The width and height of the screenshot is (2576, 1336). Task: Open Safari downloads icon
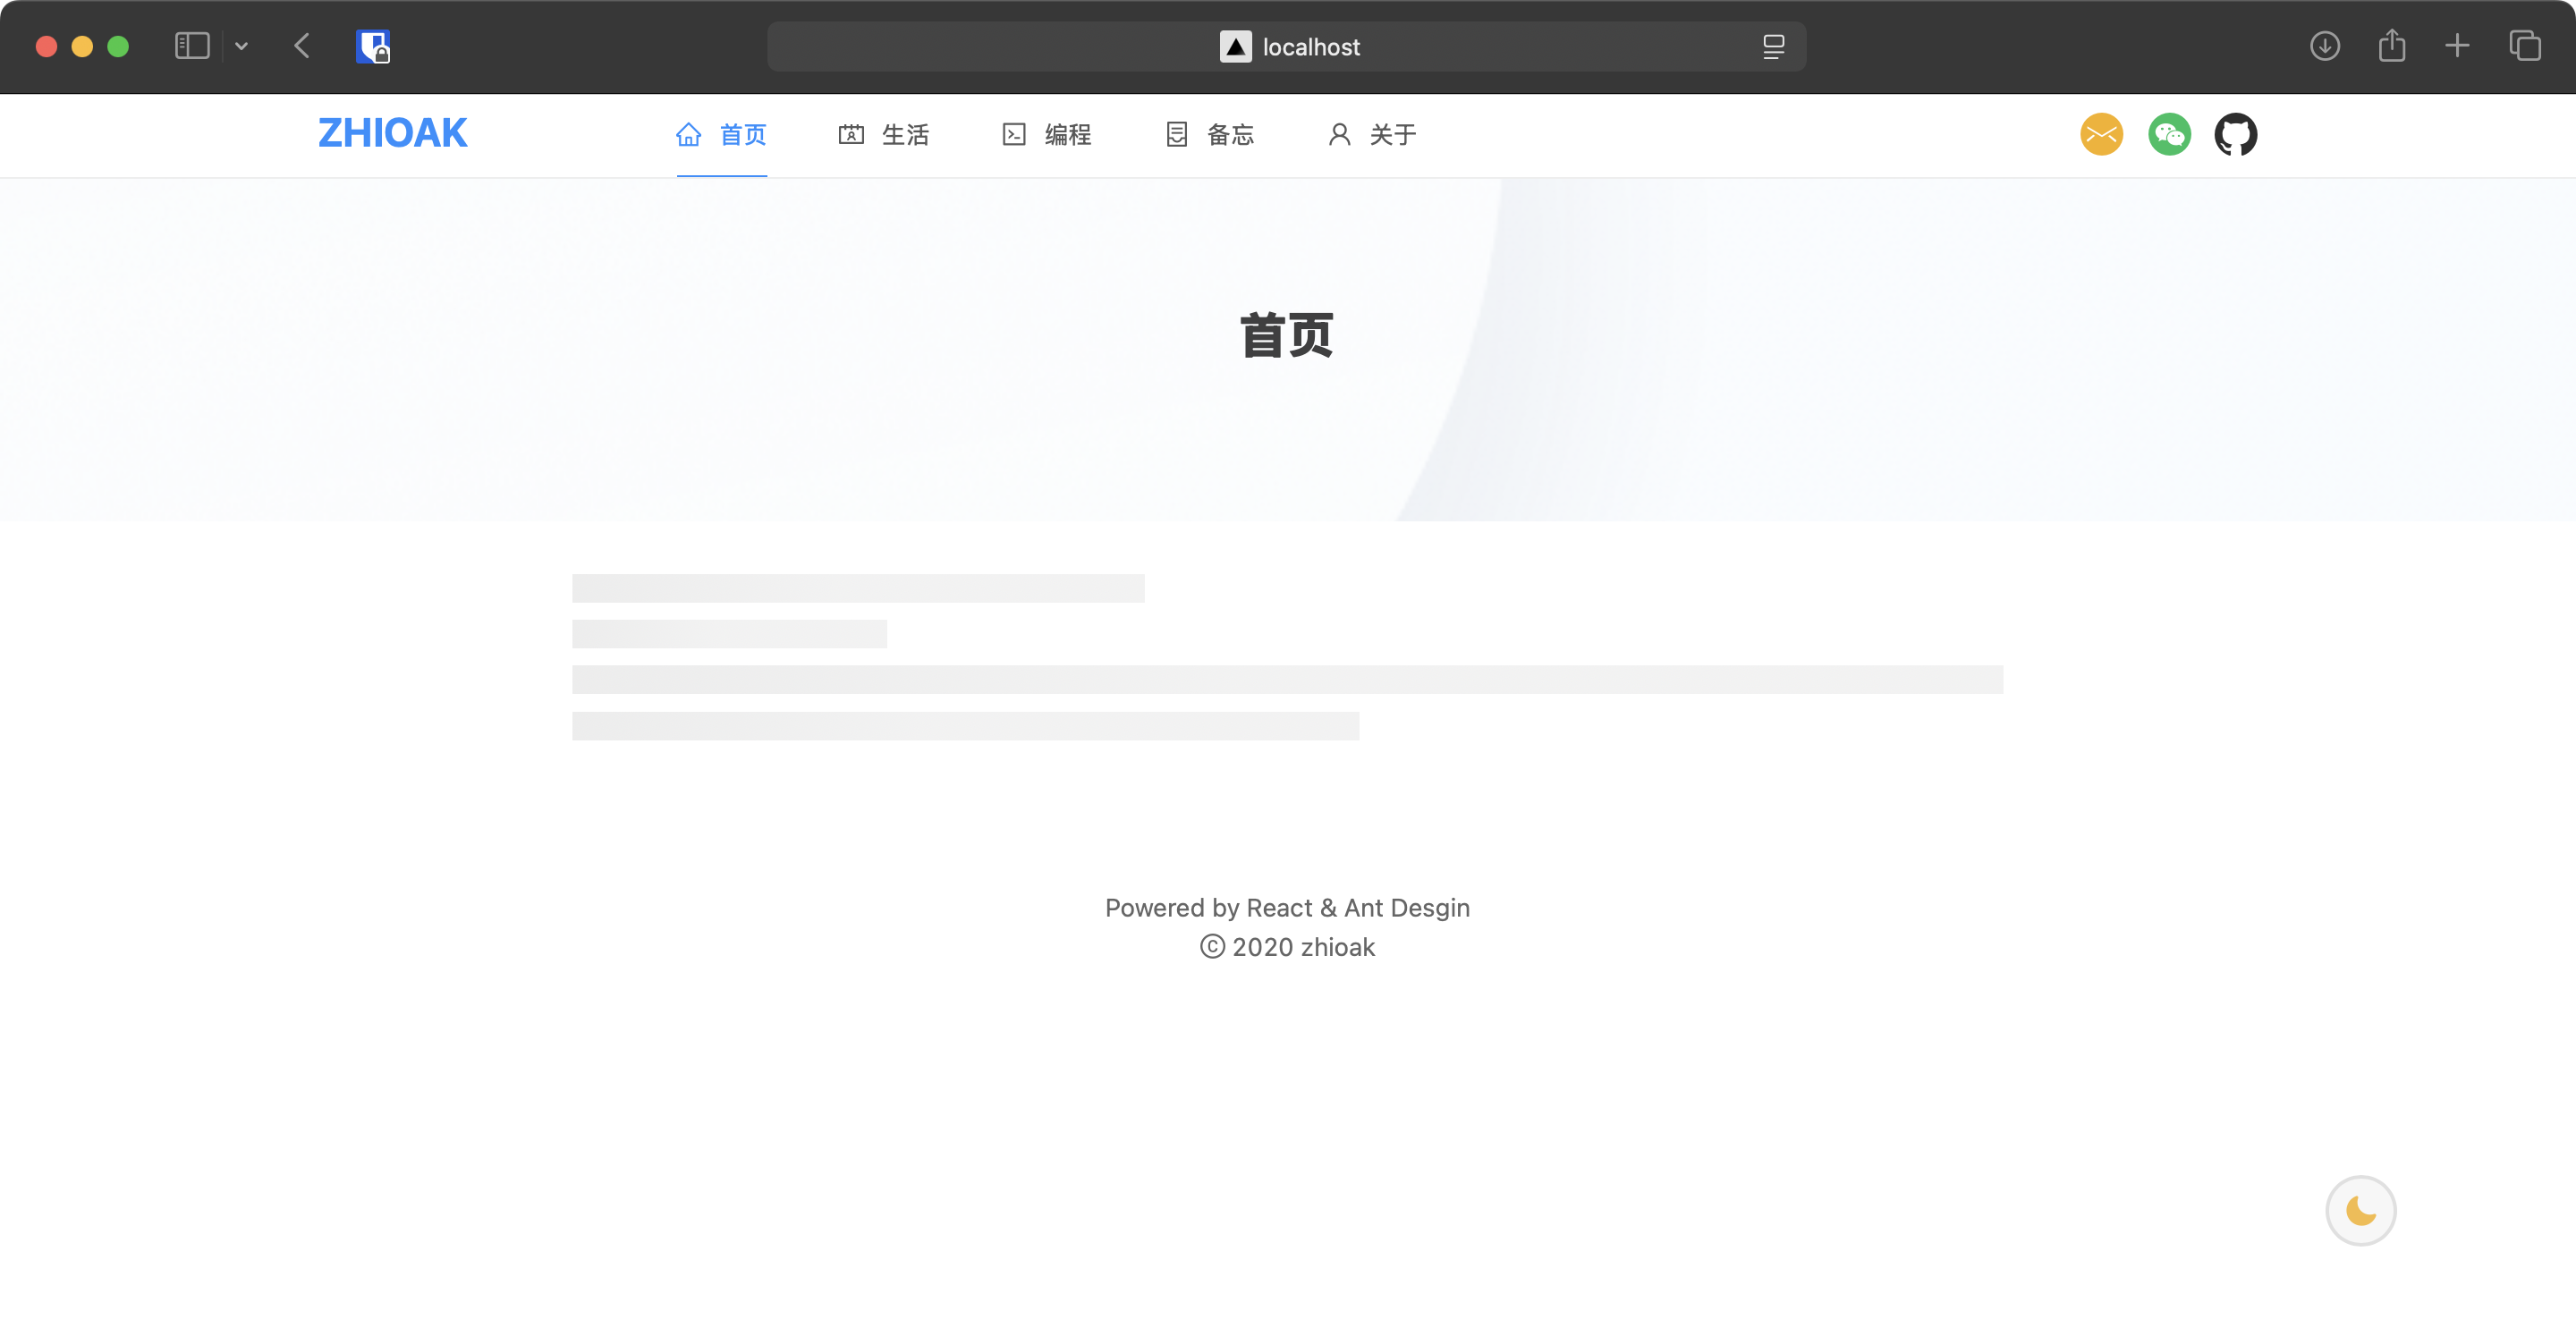(x=2324, y=46)
